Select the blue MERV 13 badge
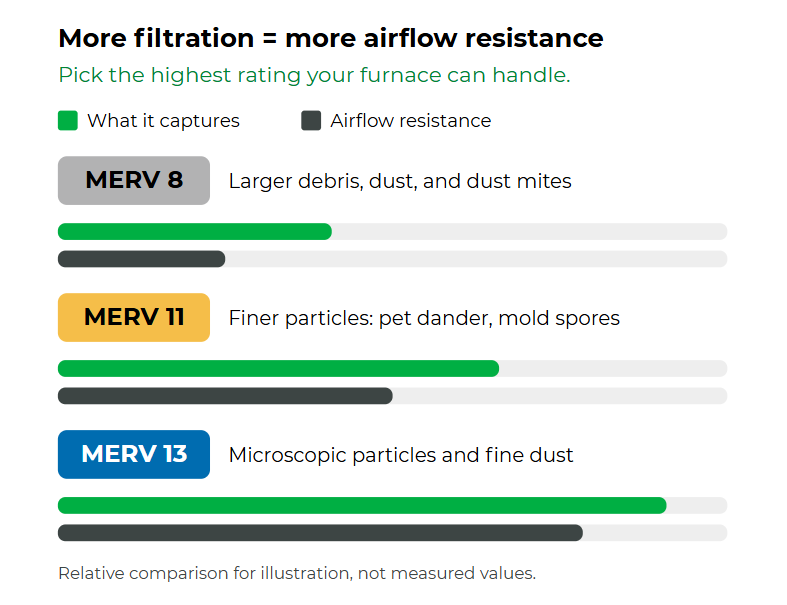 tap(134, 454)
